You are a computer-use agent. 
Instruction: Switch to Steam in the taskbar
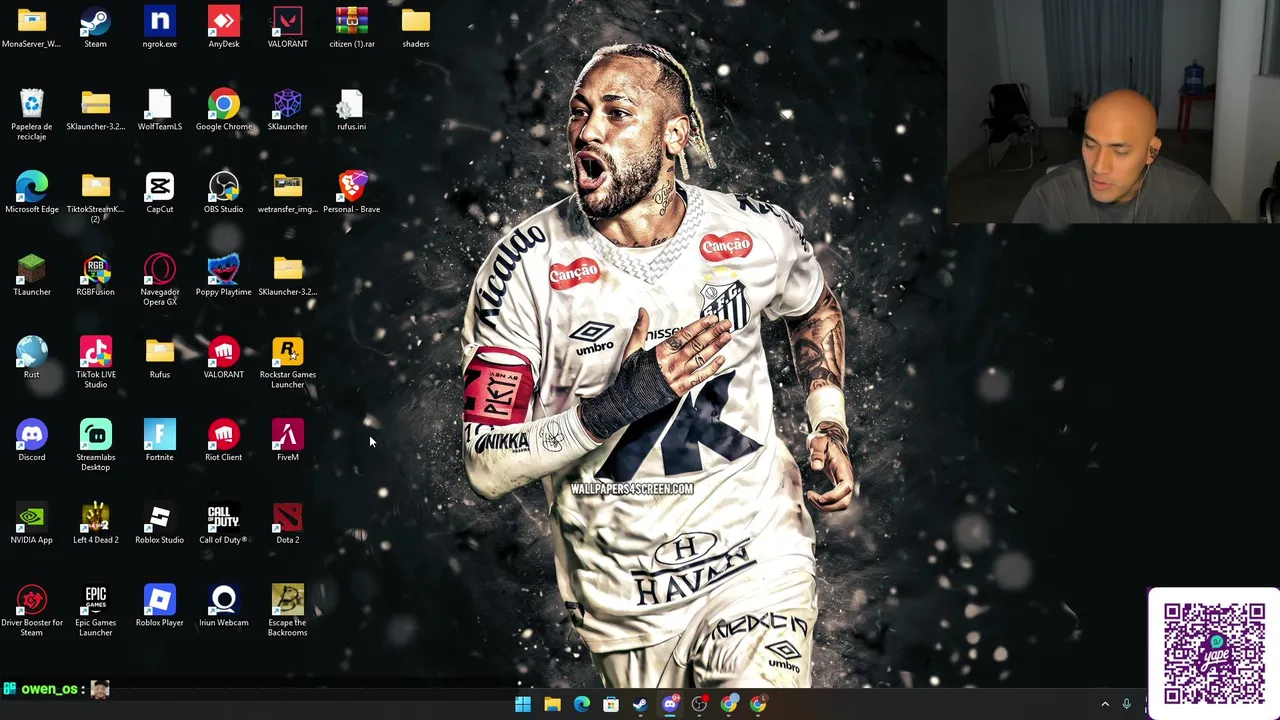pos(640,705)
